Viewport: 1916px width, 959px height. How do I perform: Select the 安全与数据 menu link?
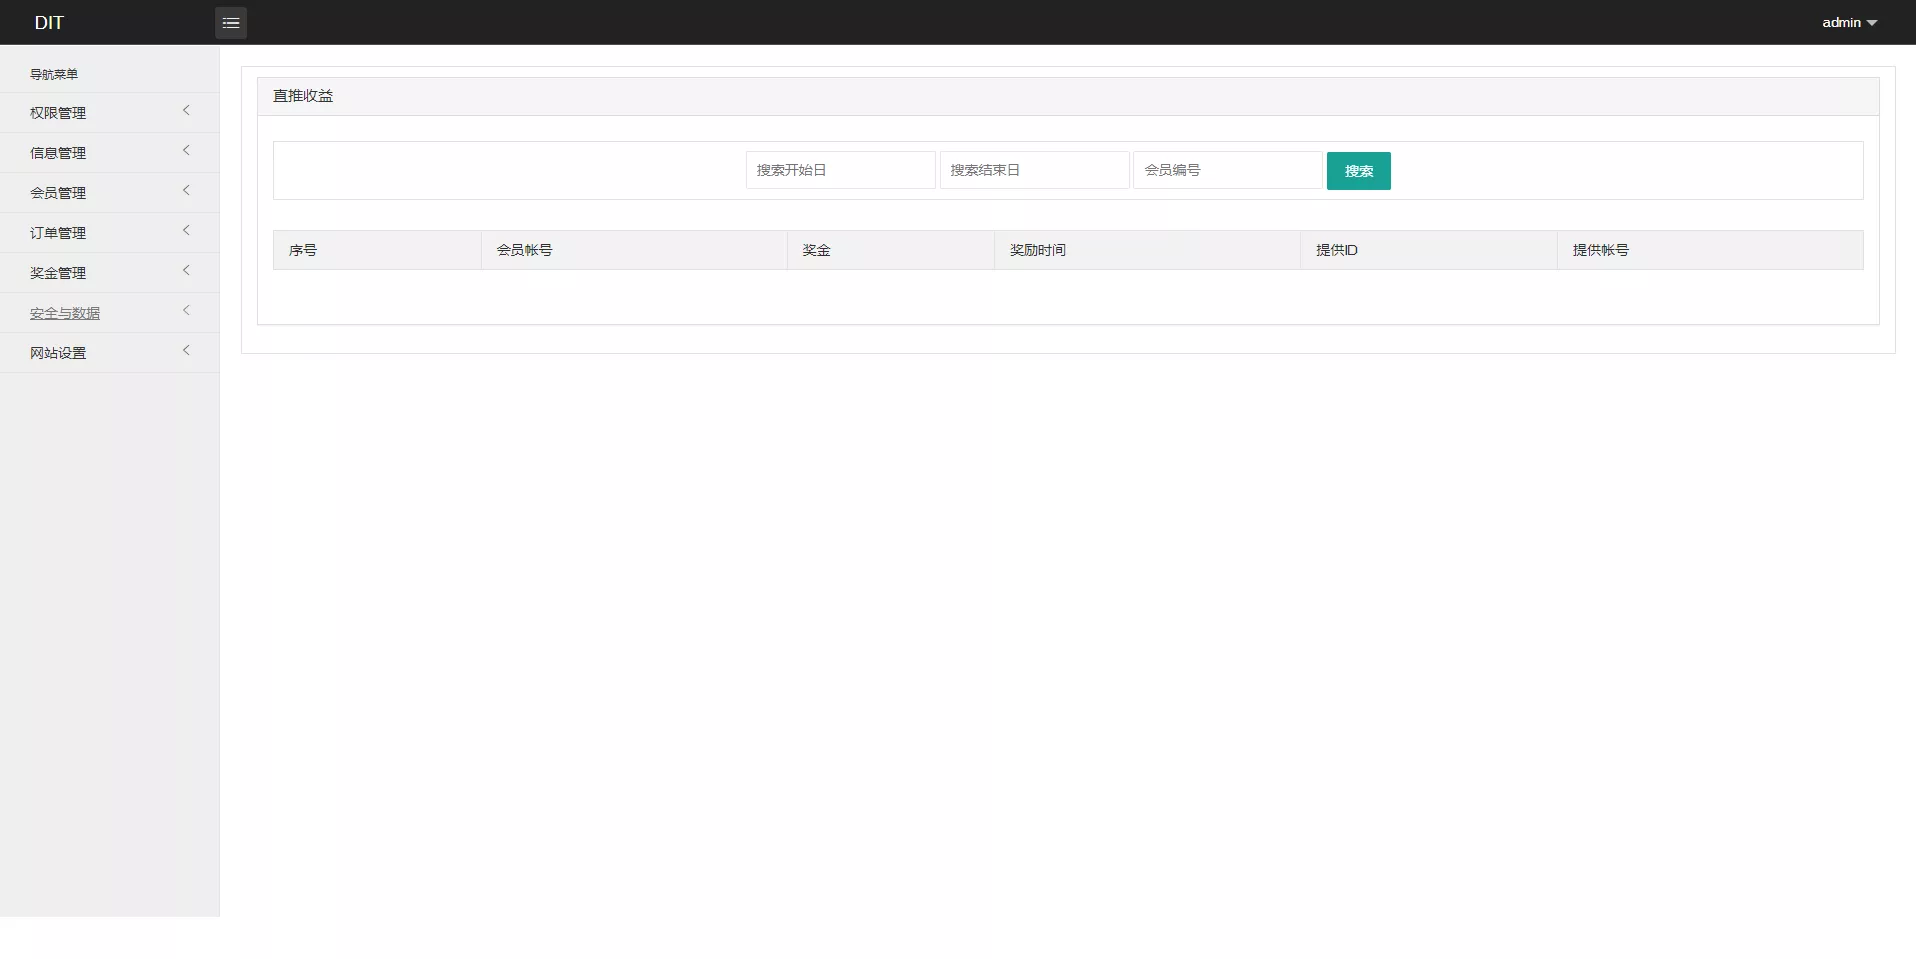65,313
